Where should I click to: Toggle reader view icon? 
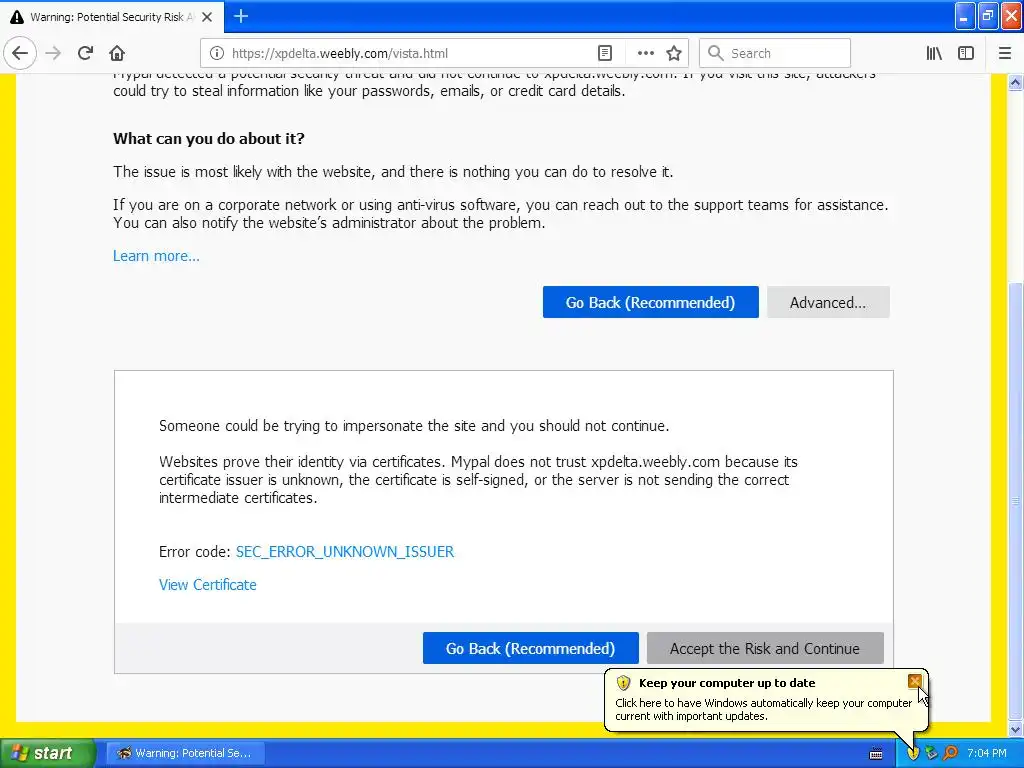pyautogui.click(x=605, y=54)
